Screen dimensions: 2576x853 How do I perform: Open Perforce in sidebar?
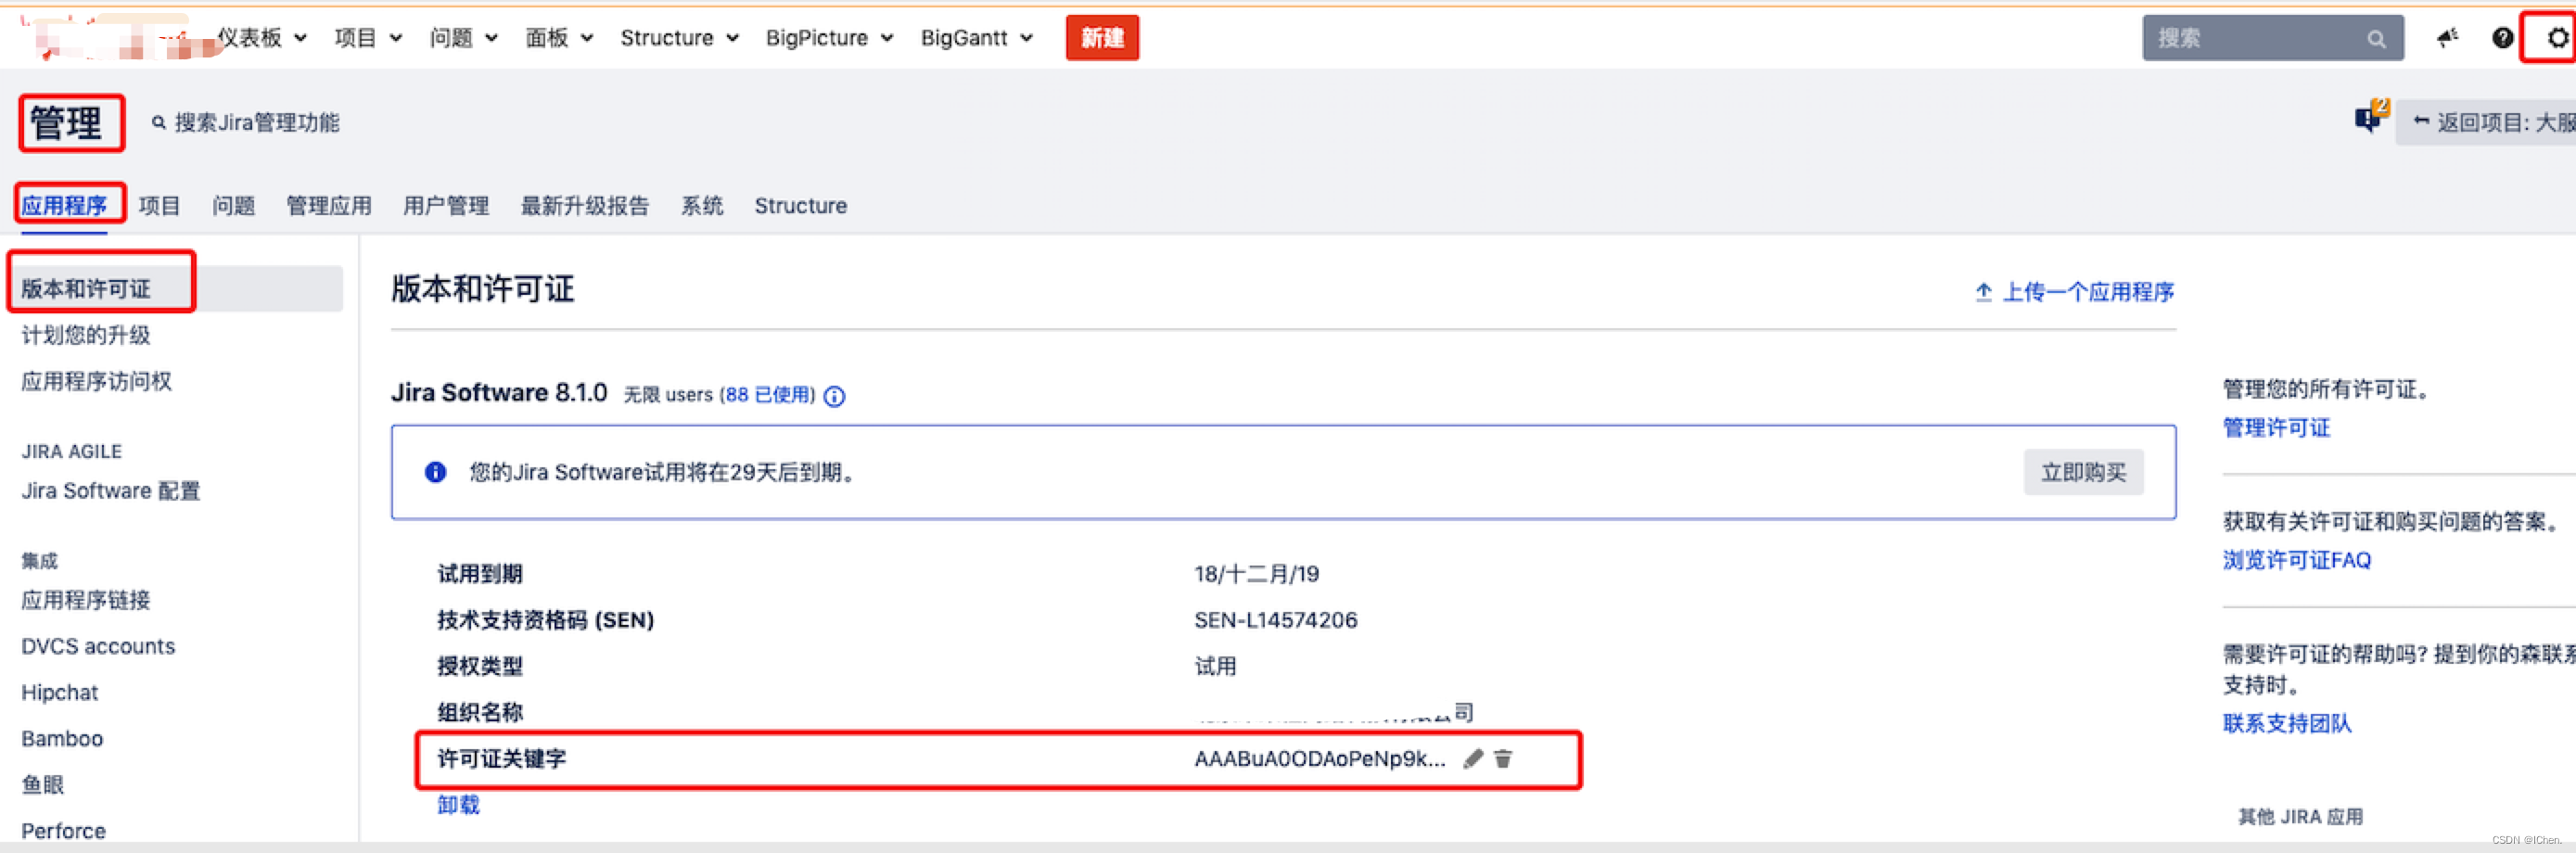64,830
